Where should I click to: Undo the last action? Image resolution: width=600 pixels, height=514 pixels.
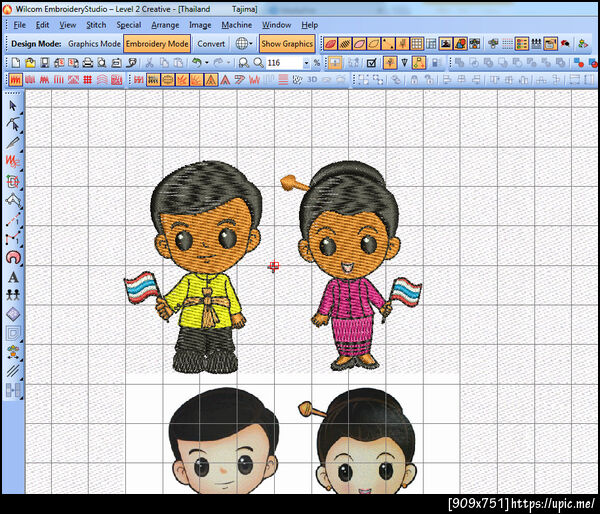point(196,63)
